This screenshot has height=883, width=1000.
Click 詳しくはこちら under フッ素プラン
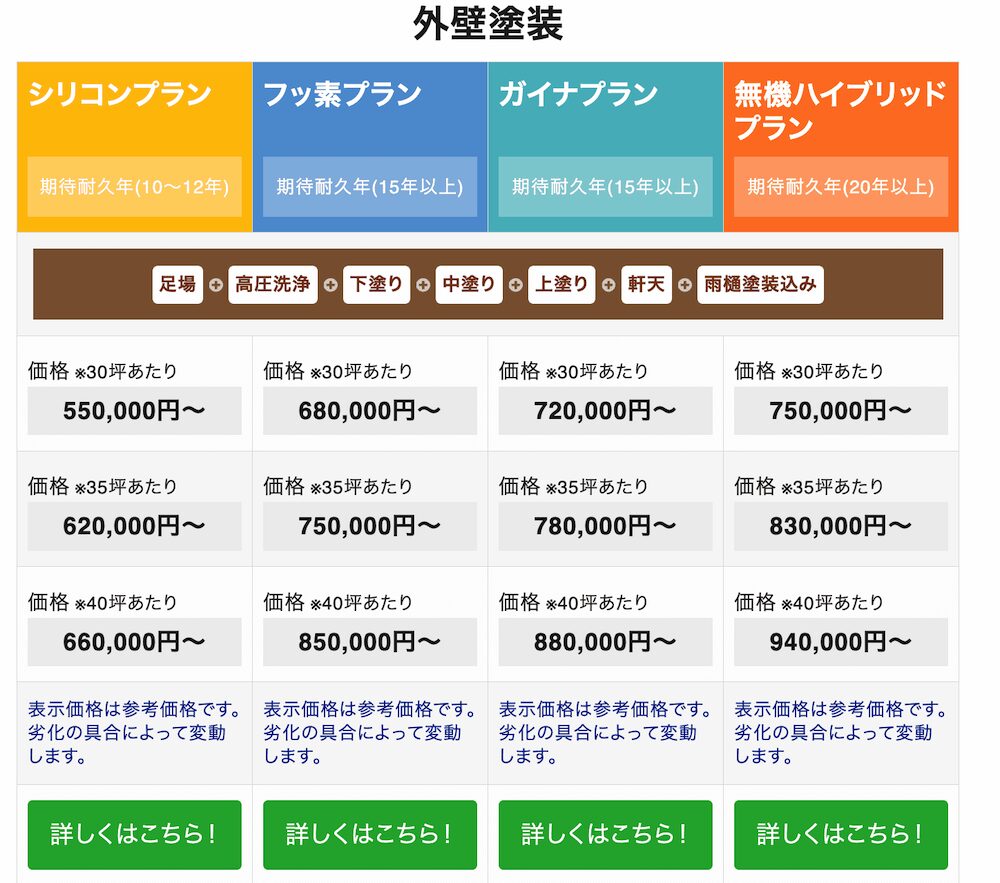coord(369,834)
